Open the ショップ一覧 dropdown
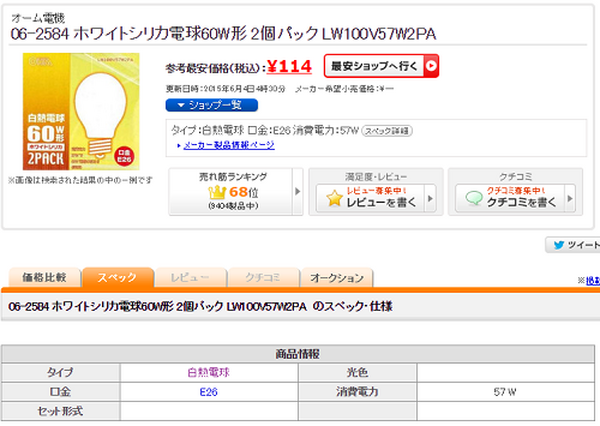This screenshot has height=426, width=600. click(x=212, y=105)
